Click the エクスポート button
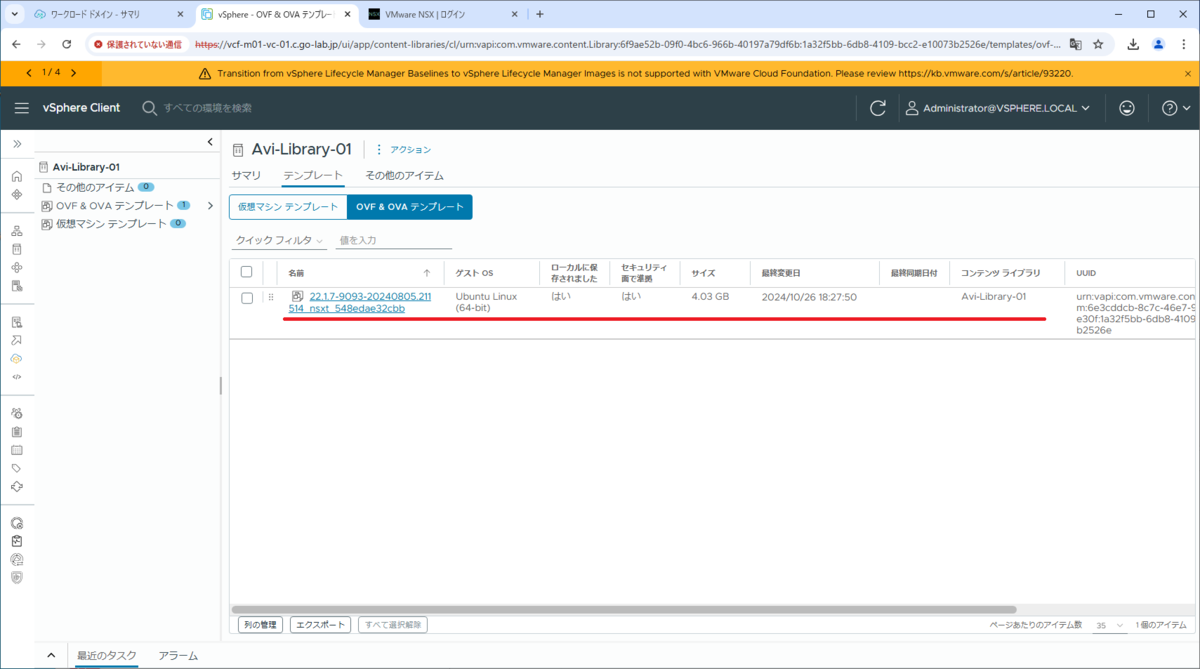The width and height of the screenshot is (1200, 669). (320, 625)
